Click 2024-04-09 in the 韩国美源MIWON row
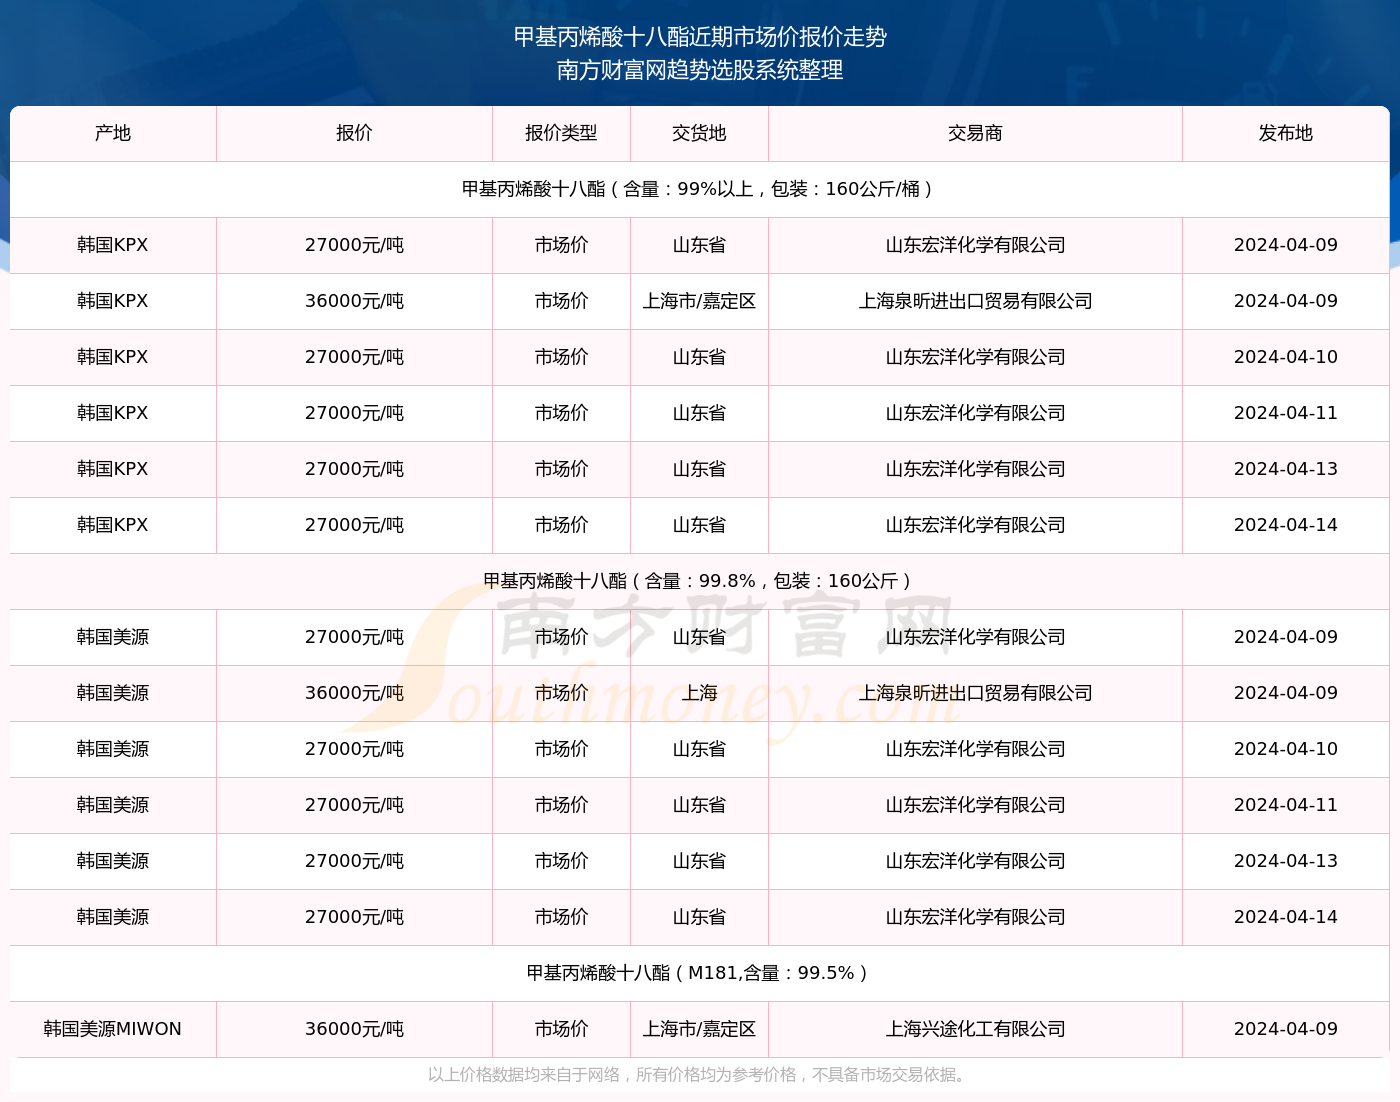 click(1285, 1029)
